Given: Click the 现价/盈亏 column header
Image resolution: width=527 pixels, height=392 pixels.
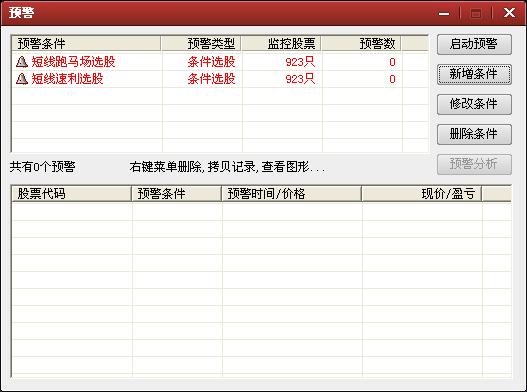Looking at the screenshot, I should click(x=421, y=194).
